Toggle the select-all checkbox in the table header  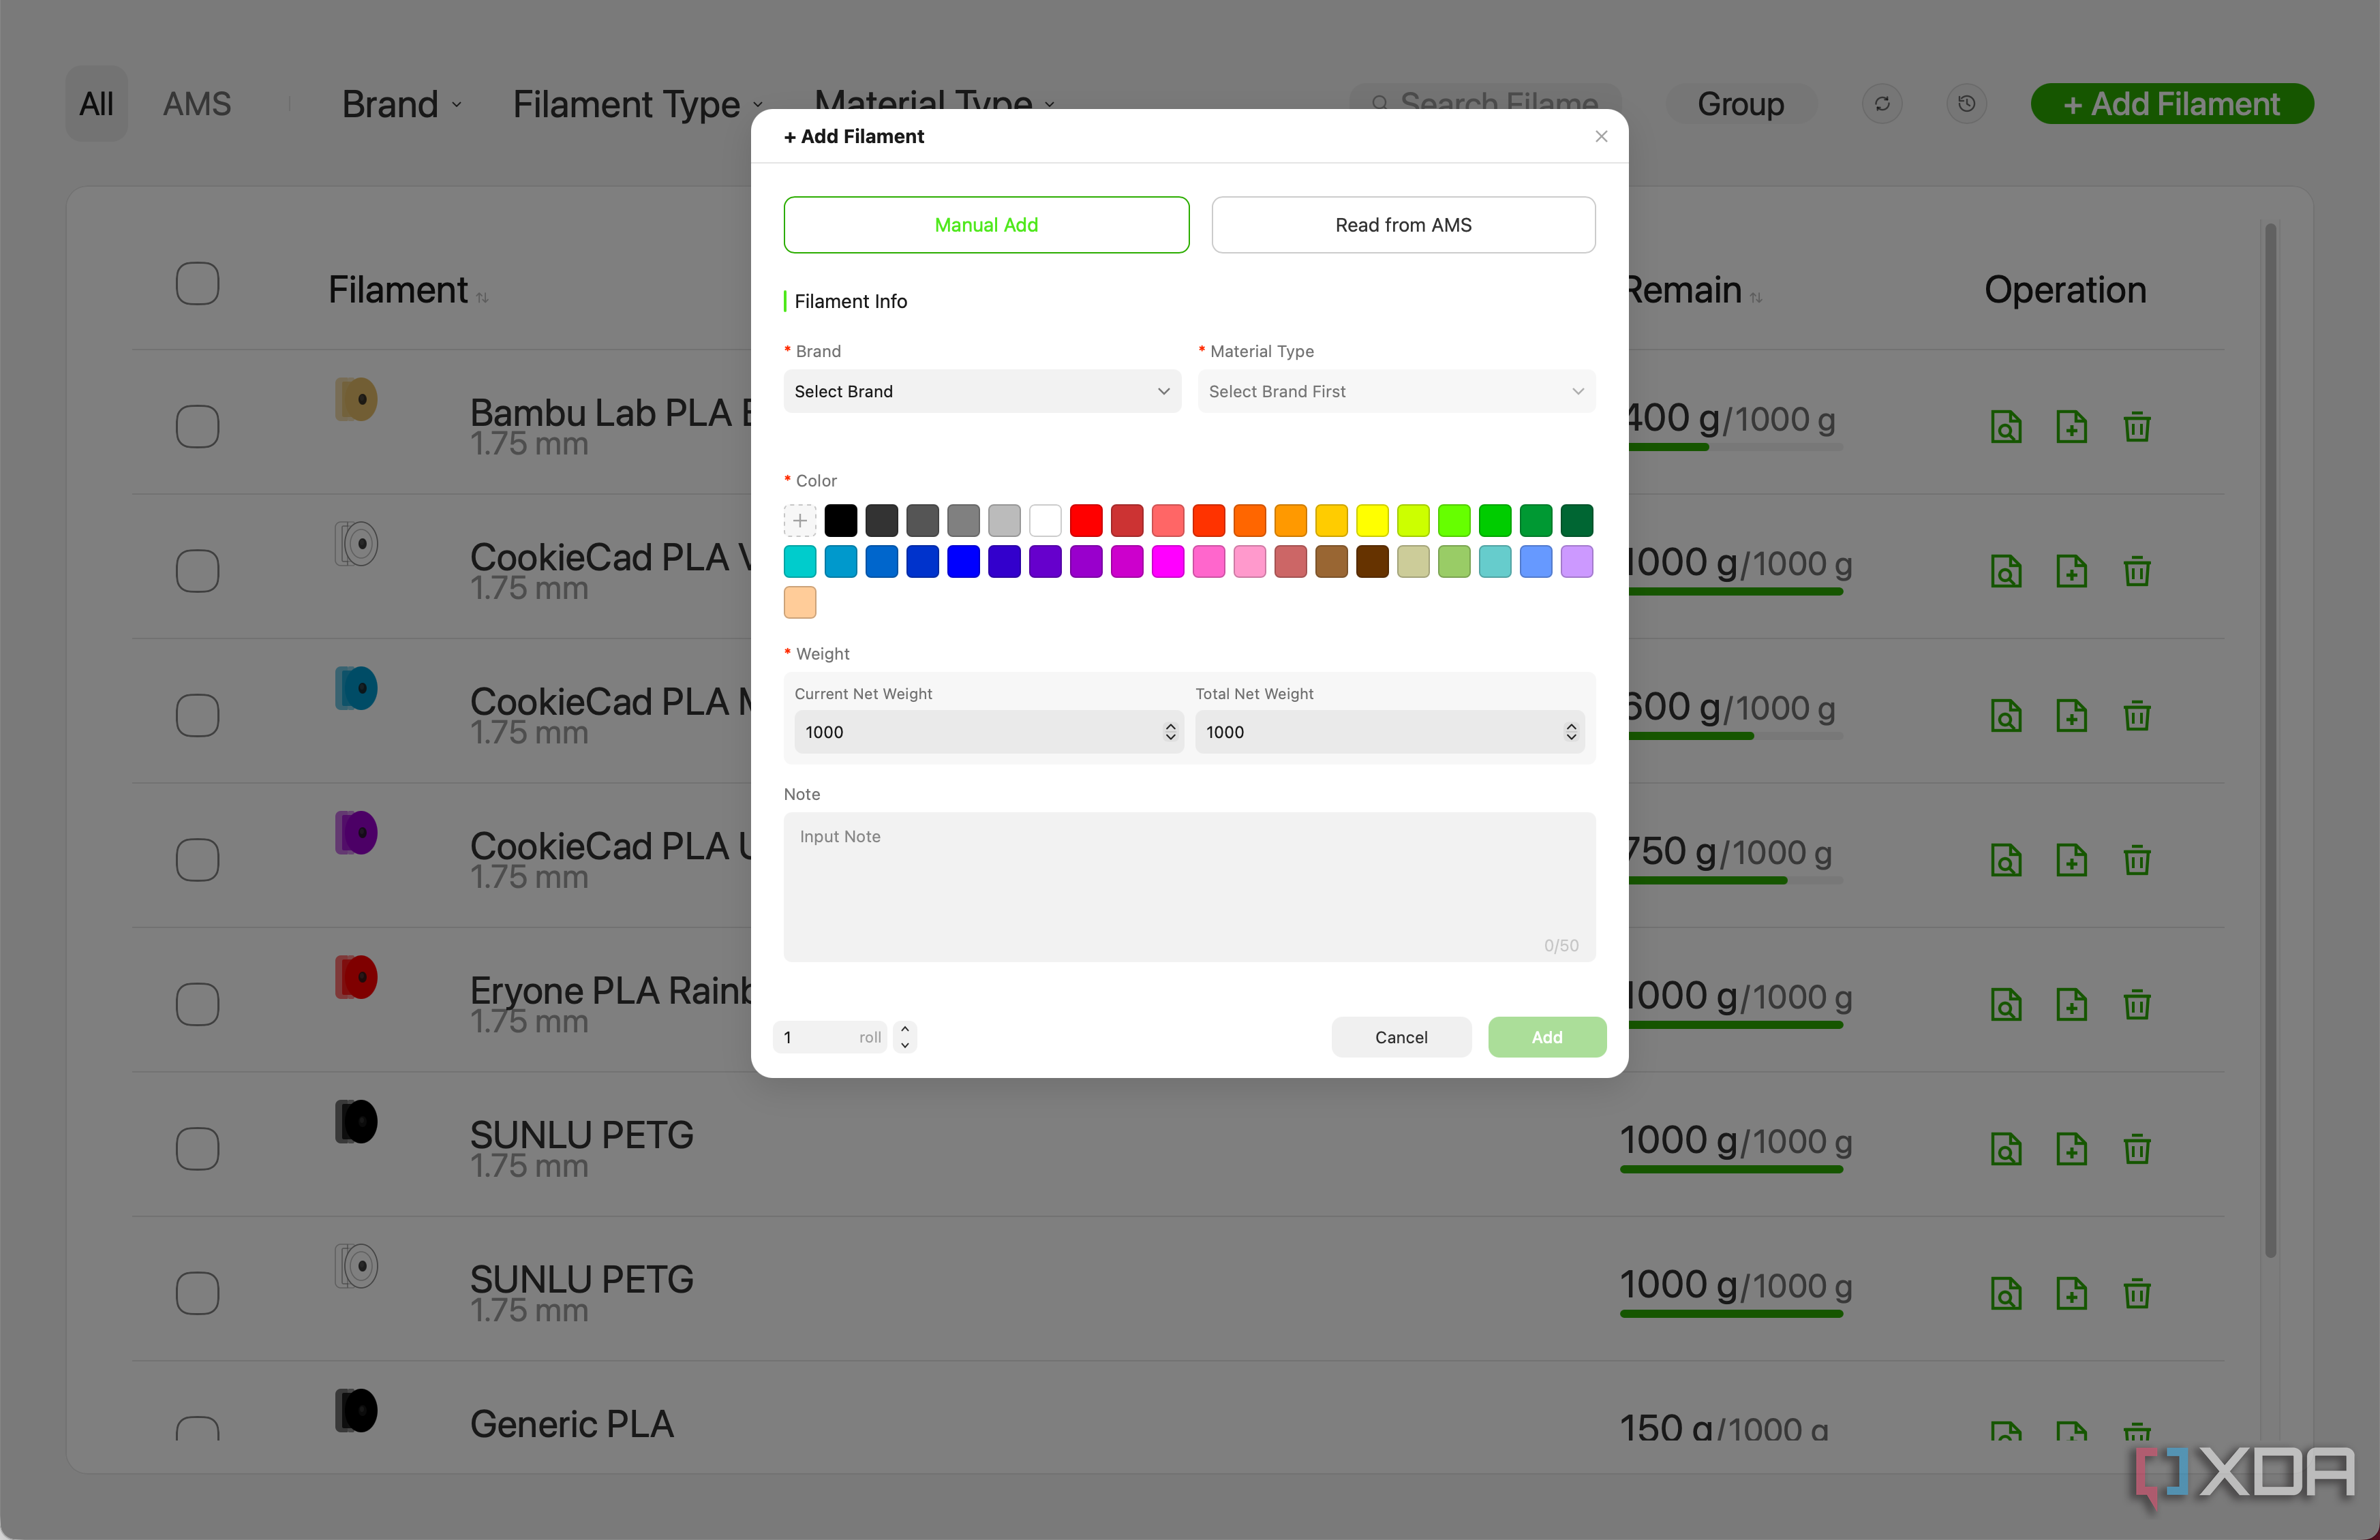197,284
